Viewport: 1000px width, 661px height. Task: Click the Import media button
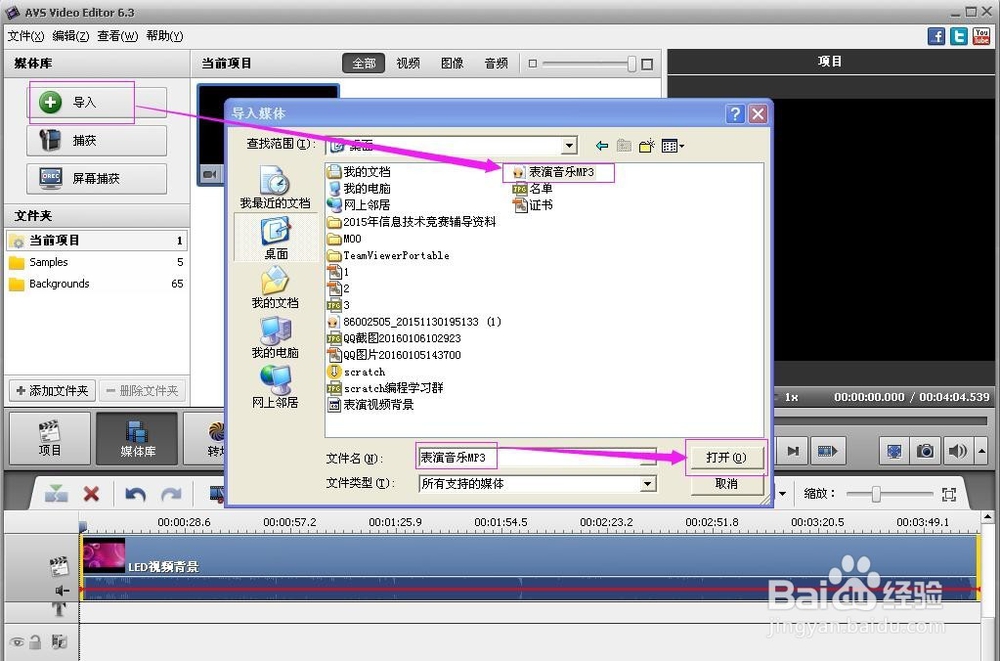(96, 102)
